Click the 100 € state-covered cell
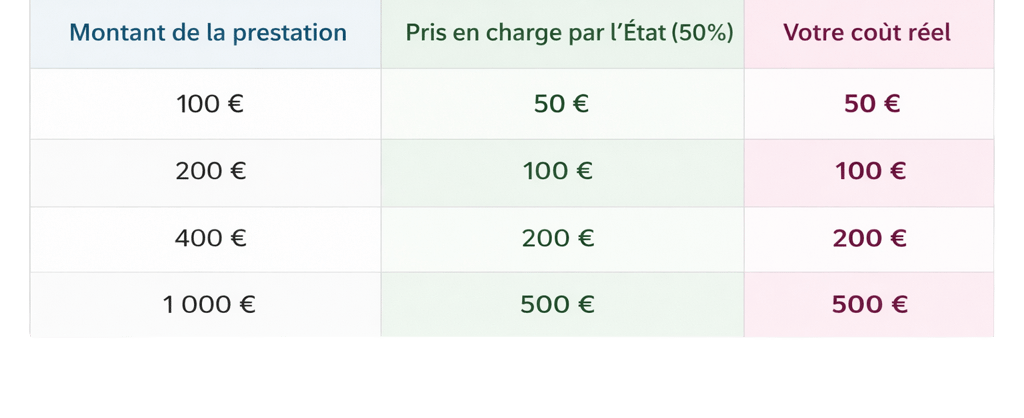 (x=558, y=171)
